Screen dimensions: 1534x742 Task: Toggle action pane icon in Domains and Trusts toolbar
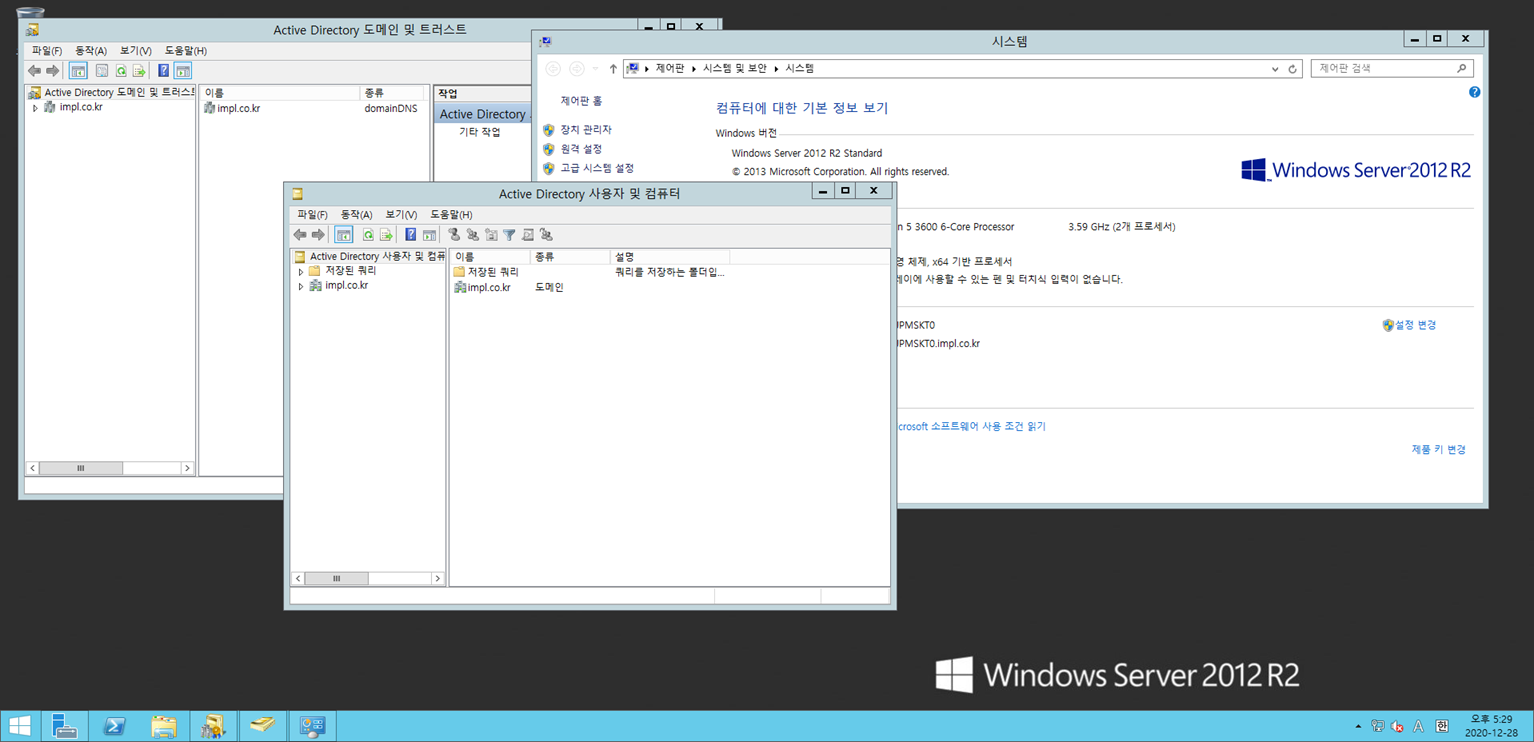(183, 71)
